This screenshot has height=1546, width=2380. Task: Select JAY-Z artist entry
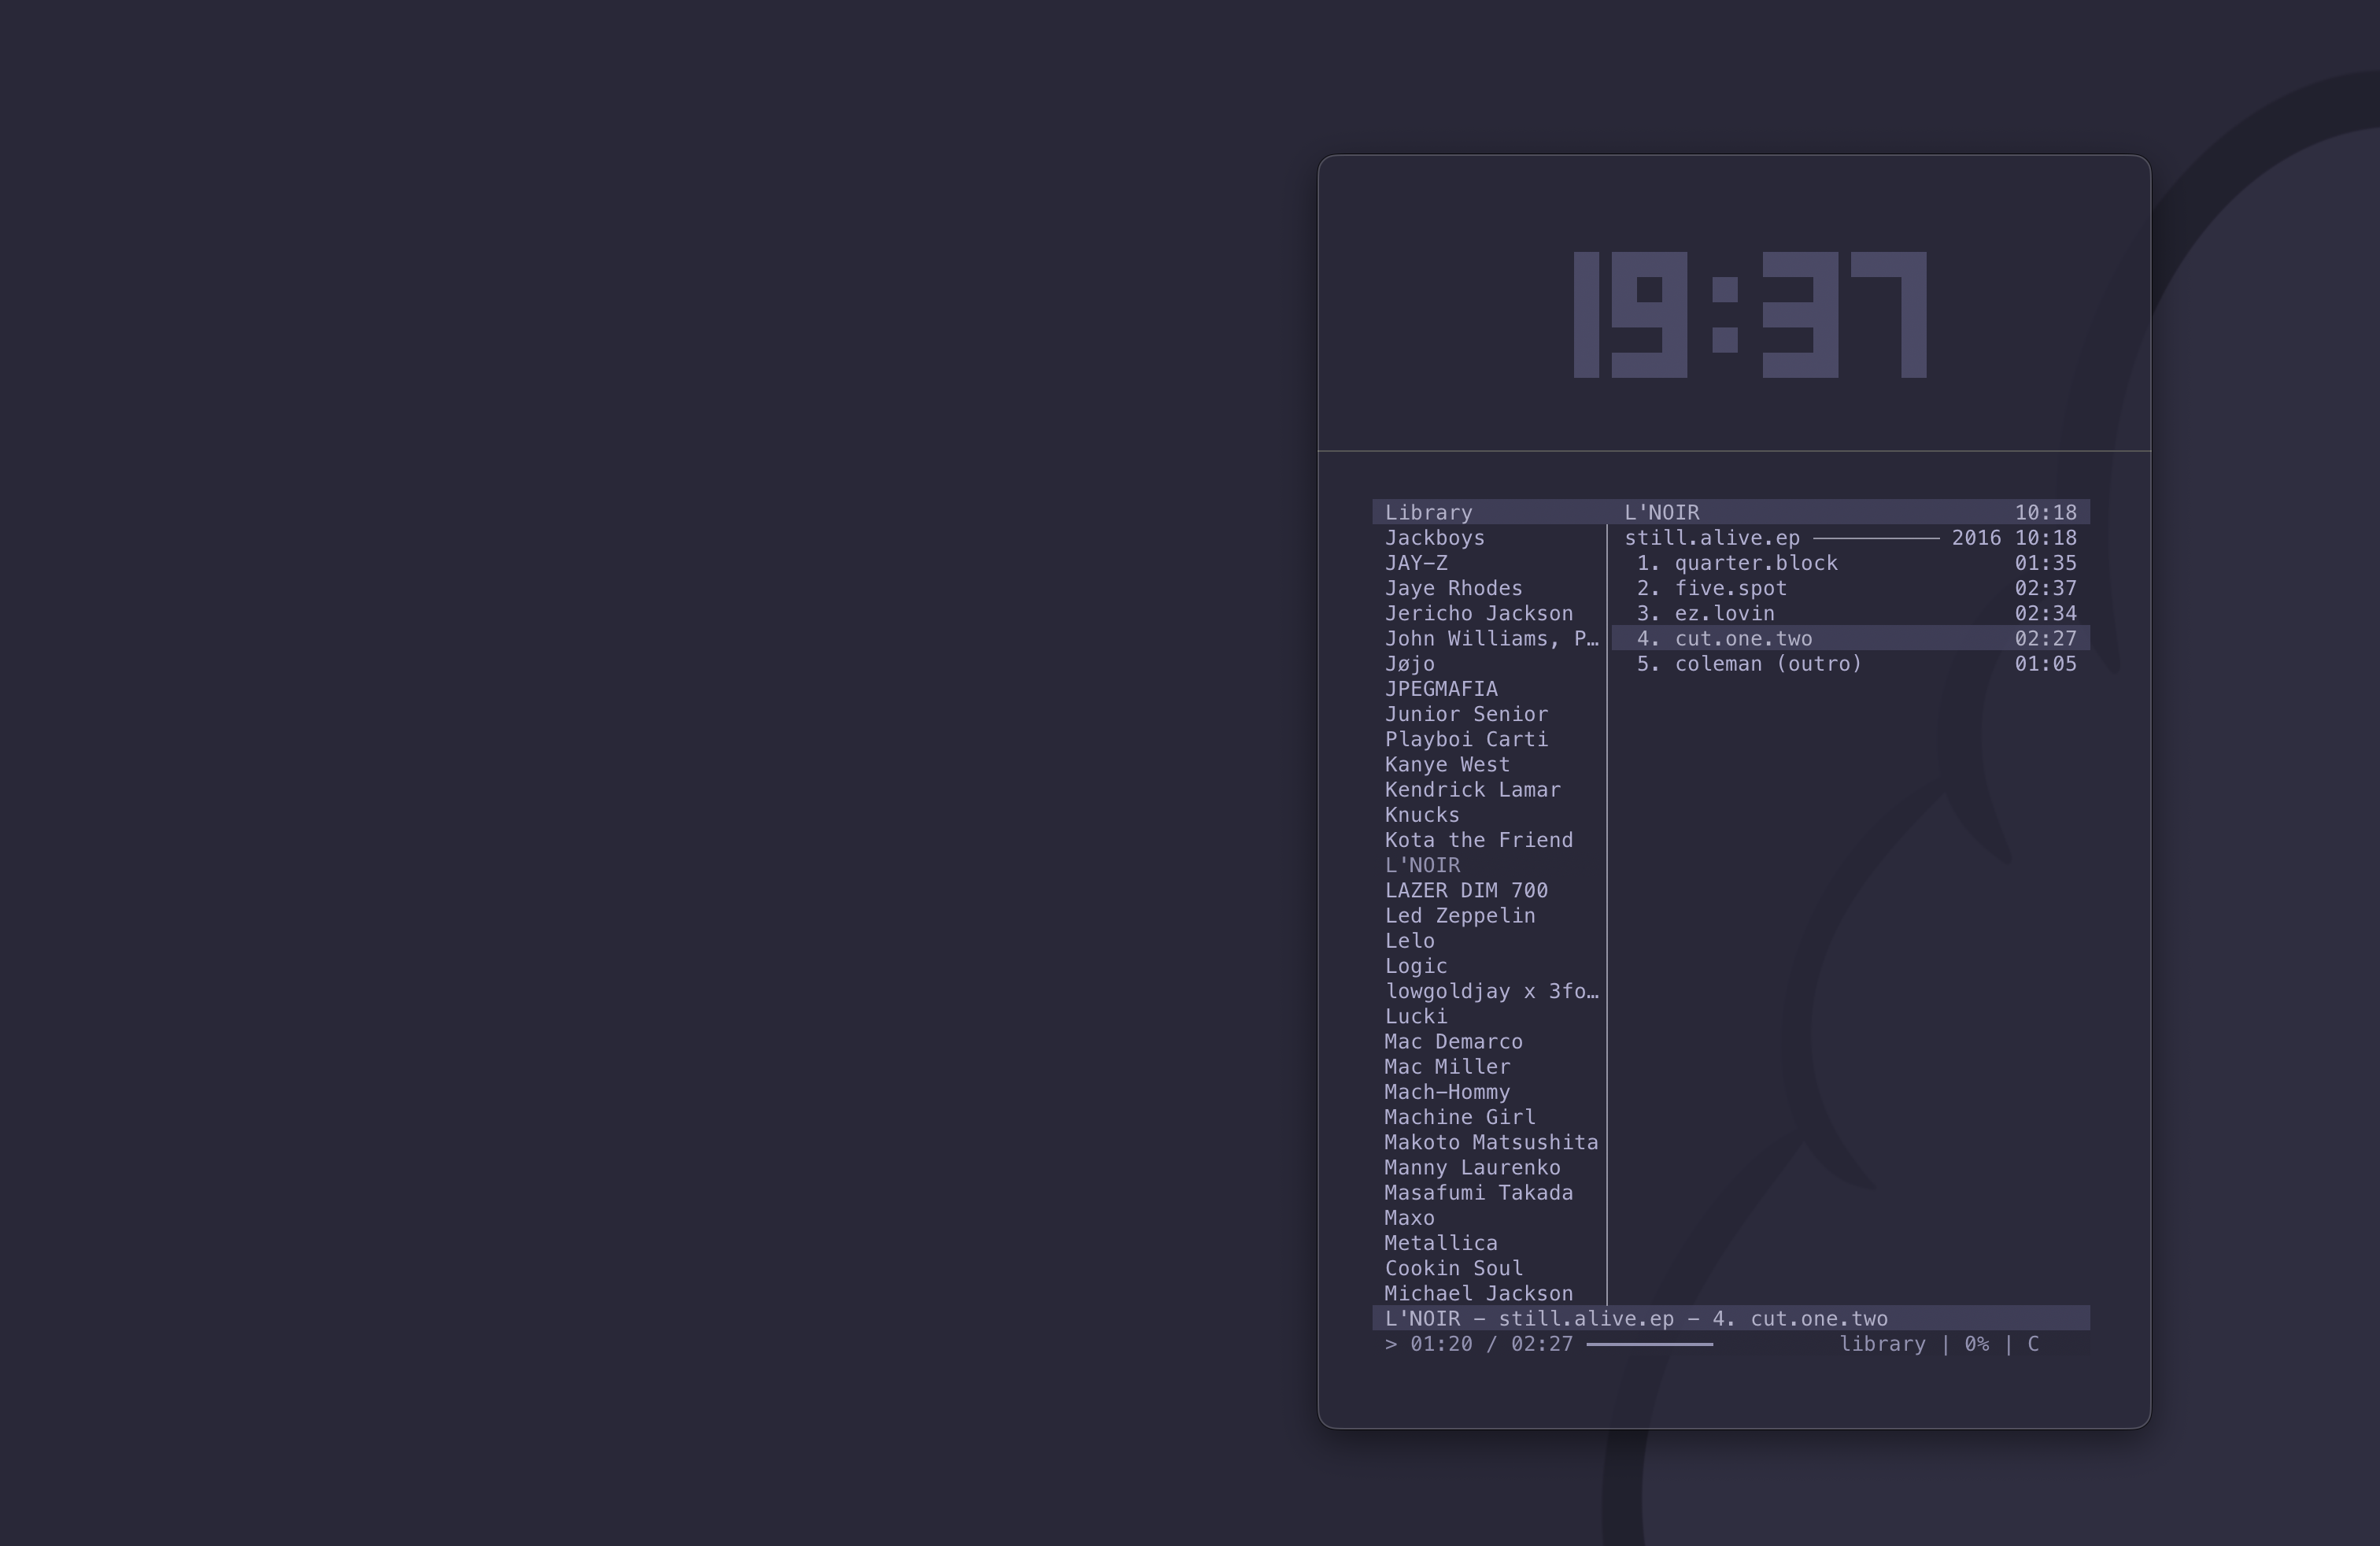click(x=1416, y=563)
